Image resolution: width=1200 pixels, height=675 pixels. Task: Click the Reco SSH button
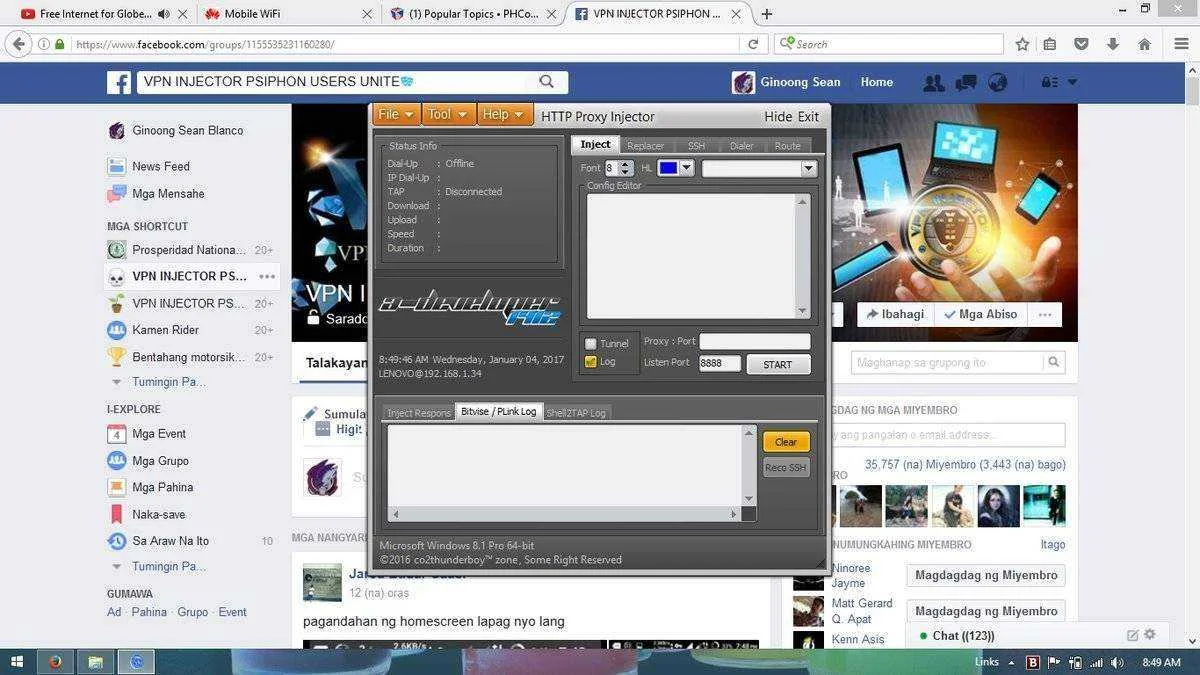pos(786,467)
